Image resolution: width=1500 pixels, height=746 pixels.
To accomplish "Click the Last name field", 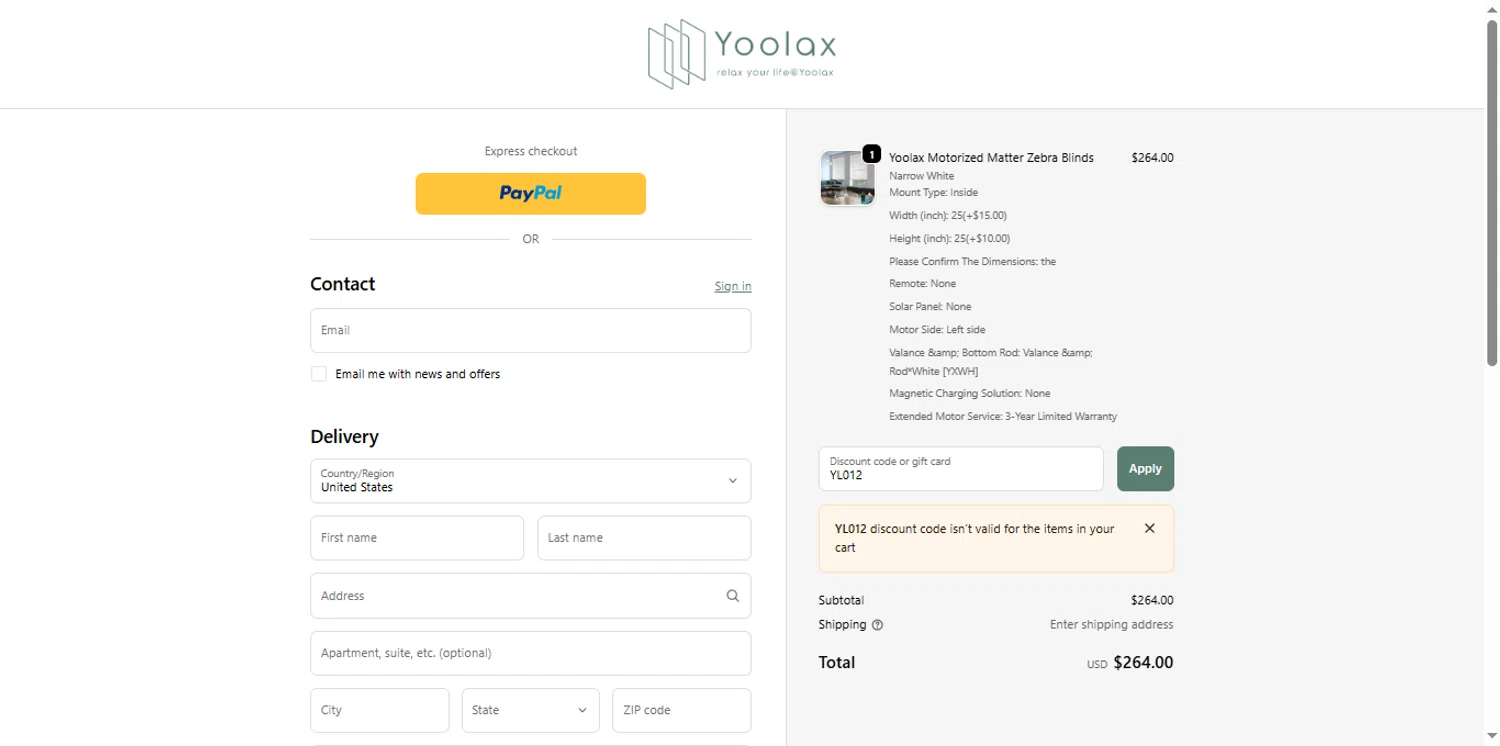I will point(644,538).
